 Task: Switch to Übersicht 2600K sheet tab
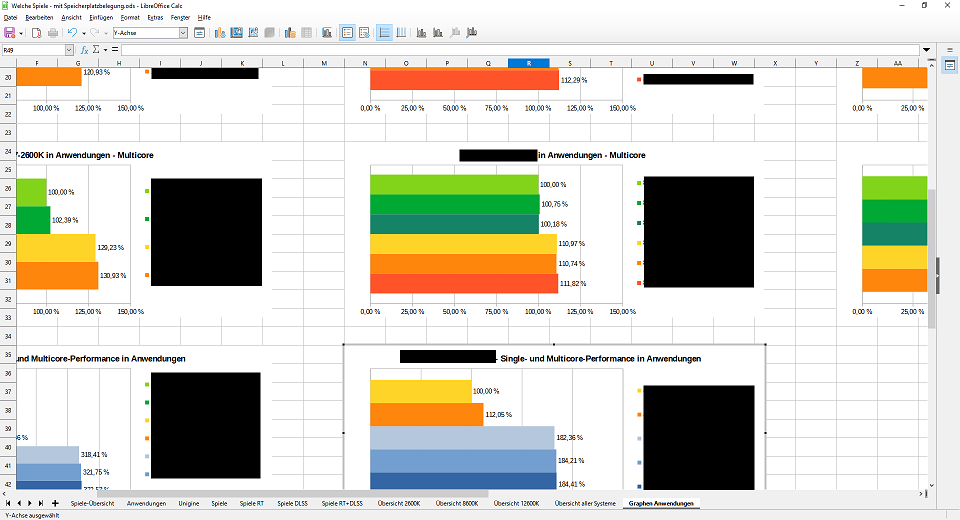(x=399, y=503)
